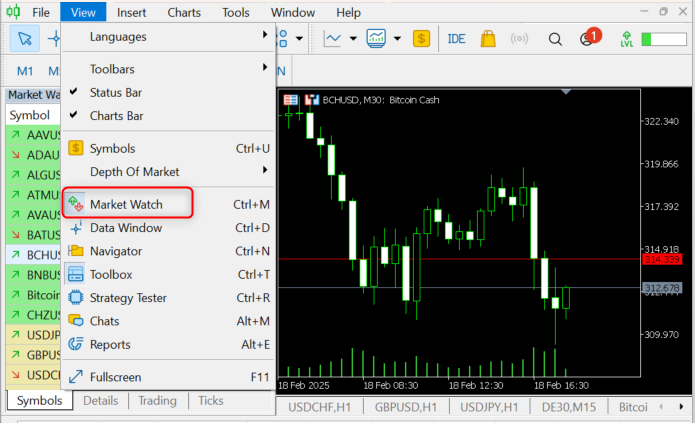The width and height of the screenshot is (695, 423).
Task: Open account profile icon with notification badge
Action: click(590, 37)
